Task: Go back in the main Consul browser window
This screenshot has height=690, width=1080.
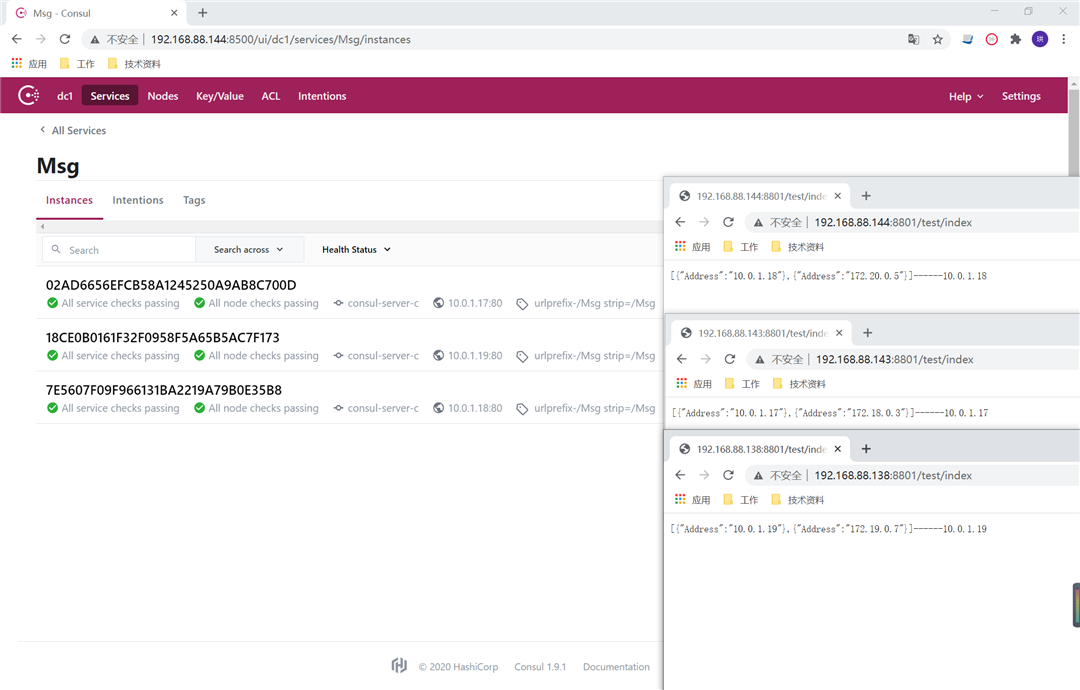Action: click(x=17, y=39)
